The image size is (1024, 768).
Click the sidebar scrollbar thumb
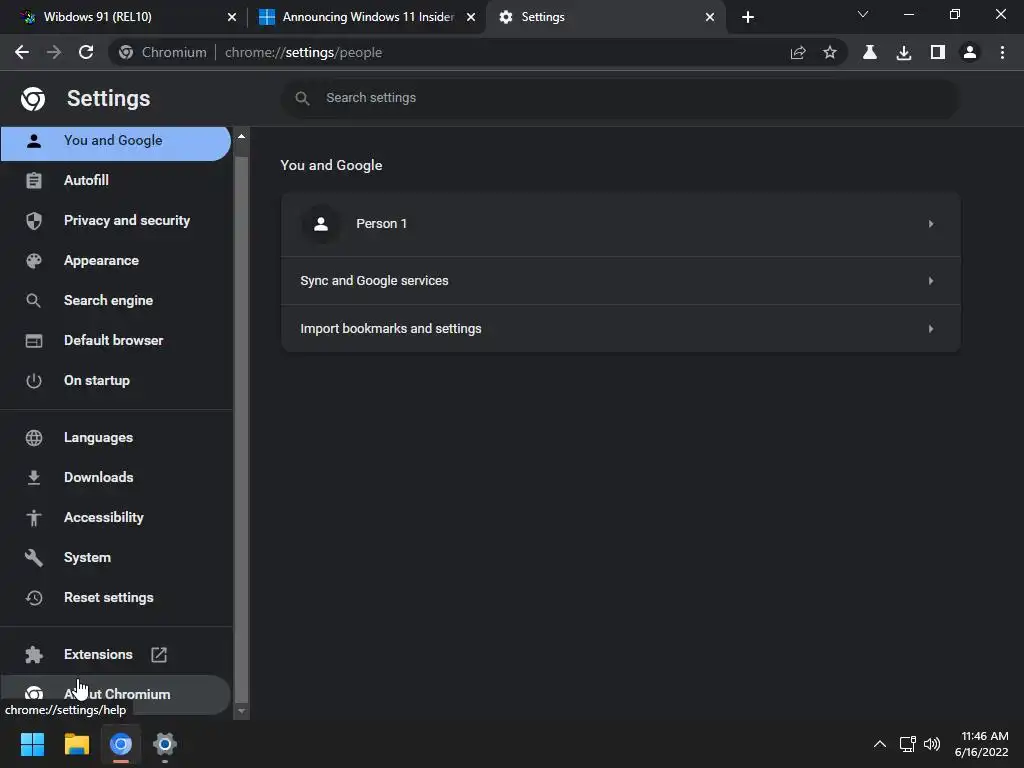click(x=242, y=428)
